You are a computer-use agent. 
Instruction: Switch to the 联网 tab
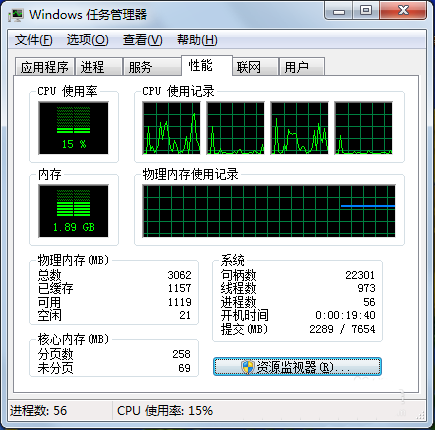[255, 67]
